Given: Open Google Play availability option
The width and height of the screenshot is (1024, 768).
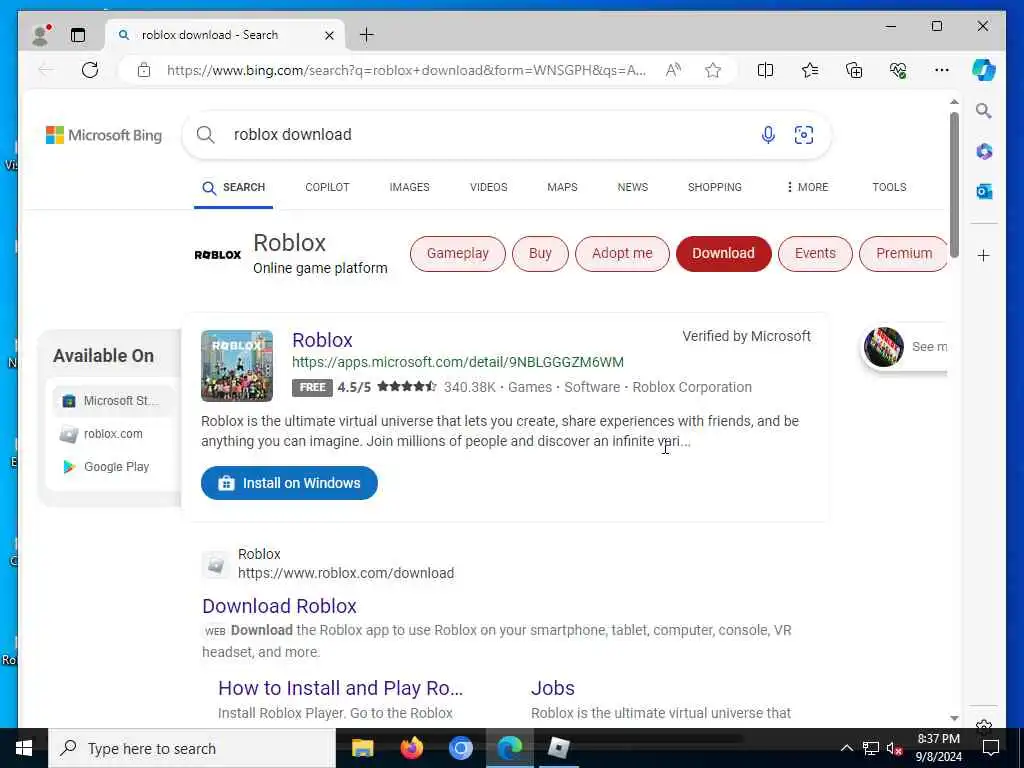Looking at the screenshot, I should pos(106,467).
